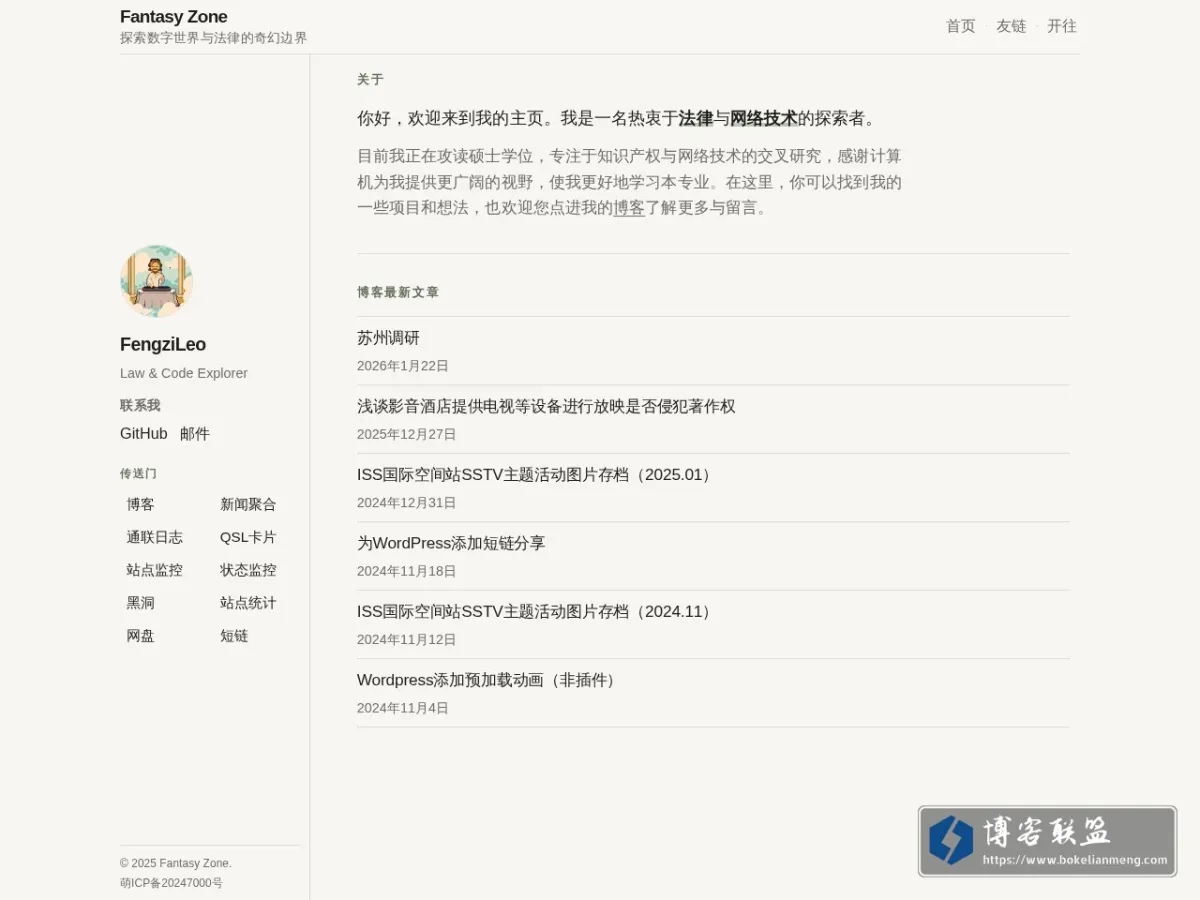Open ISS国际空间站SSTV article (2025.01)
1200x900 pixels.
(537, 475)
